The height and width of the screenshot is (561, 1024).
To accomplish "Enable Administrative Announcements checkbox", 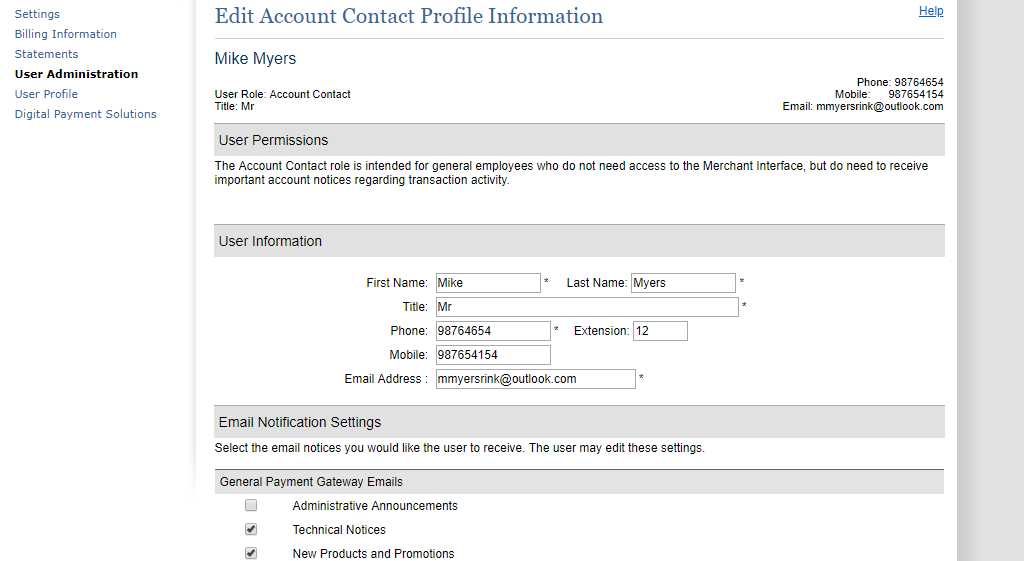I will [x=251, y=506].
